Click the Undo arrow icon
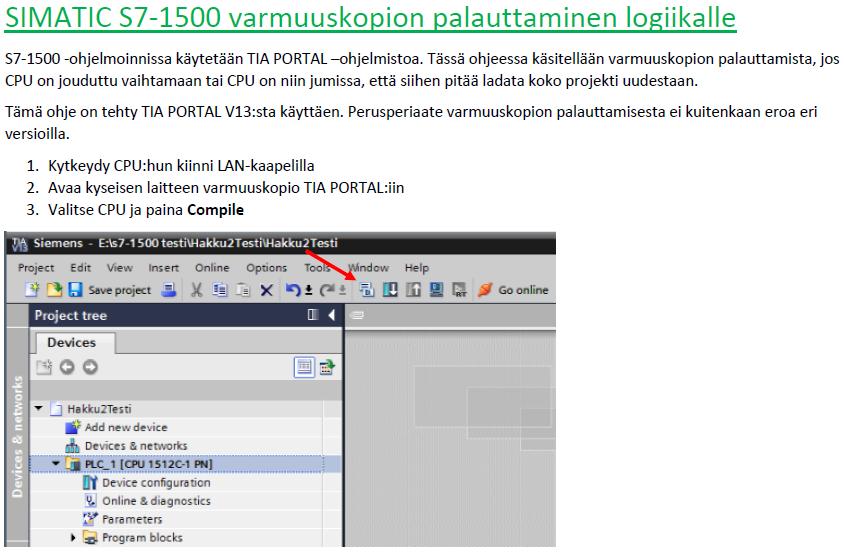This screenshot has height=552, width=844. tap(293, 290)
